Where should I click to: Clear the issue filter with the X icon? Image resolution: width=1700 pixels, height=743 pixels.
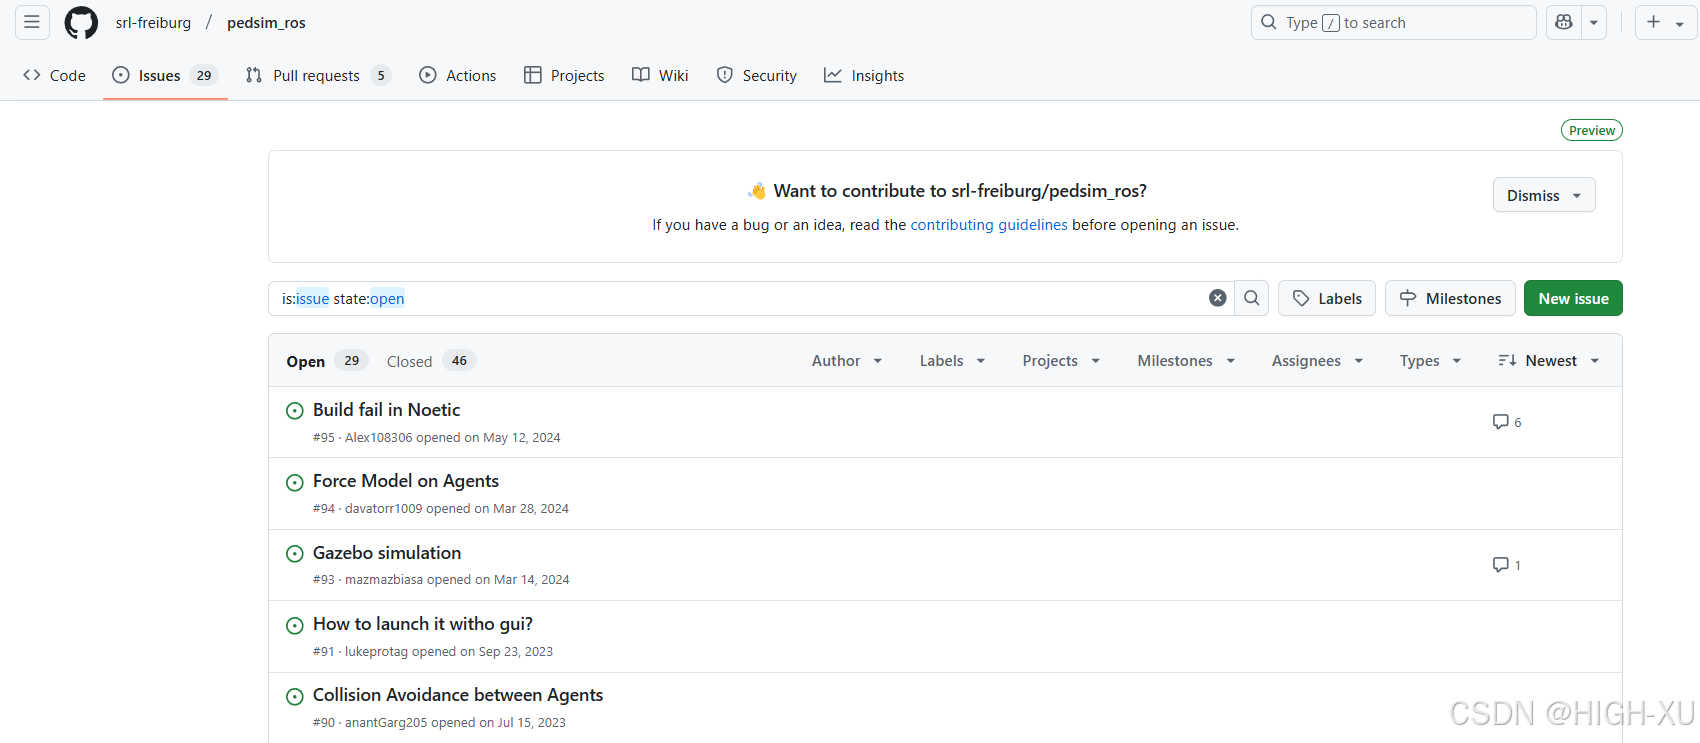(1217, 298)
